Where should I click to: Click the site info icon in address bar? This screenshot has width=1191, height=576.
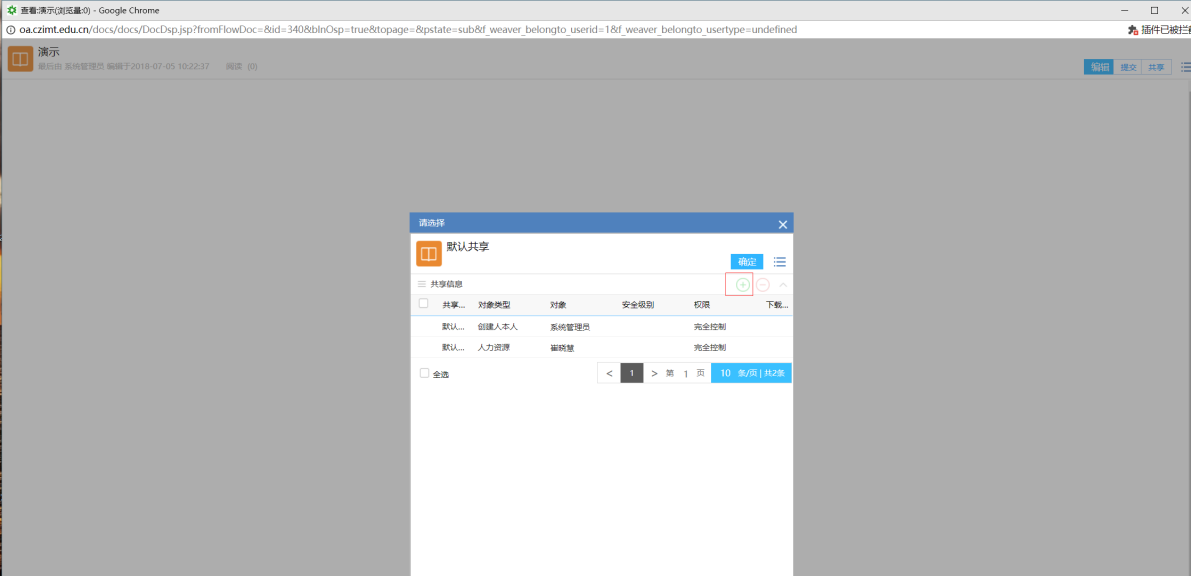coord(10,30)
